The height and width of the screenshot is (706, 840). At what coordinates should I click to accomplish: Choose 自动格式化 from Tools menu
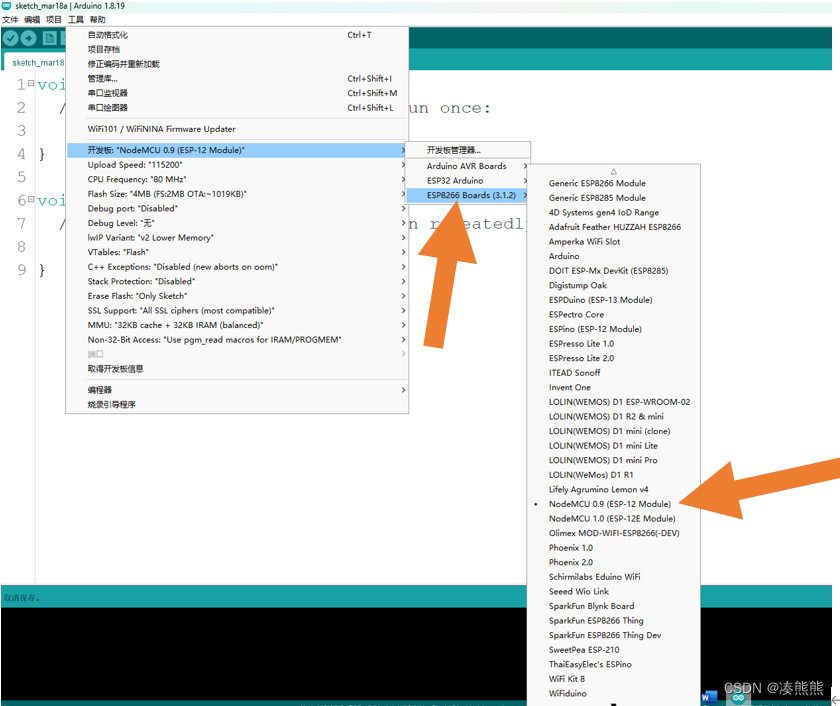coord(237,35)
